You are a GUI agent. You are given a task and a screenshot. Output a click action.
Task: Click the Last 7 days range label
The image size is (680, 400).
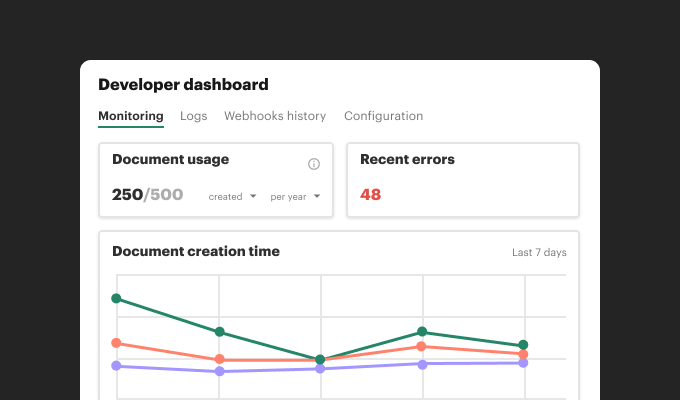click(x=539, y=252)
